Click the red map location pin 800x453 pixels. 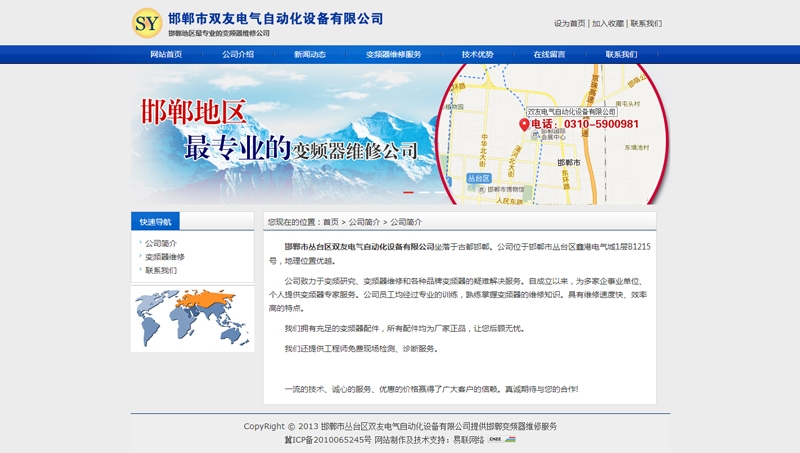pos(523,124)
